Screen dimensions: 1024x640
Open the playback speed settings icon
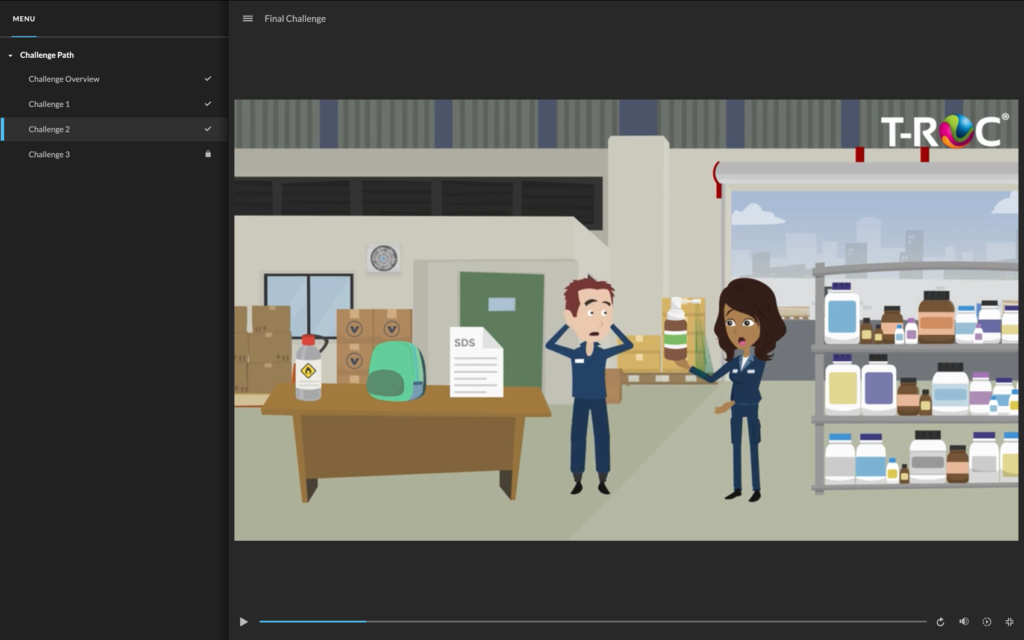coord(986,622)
